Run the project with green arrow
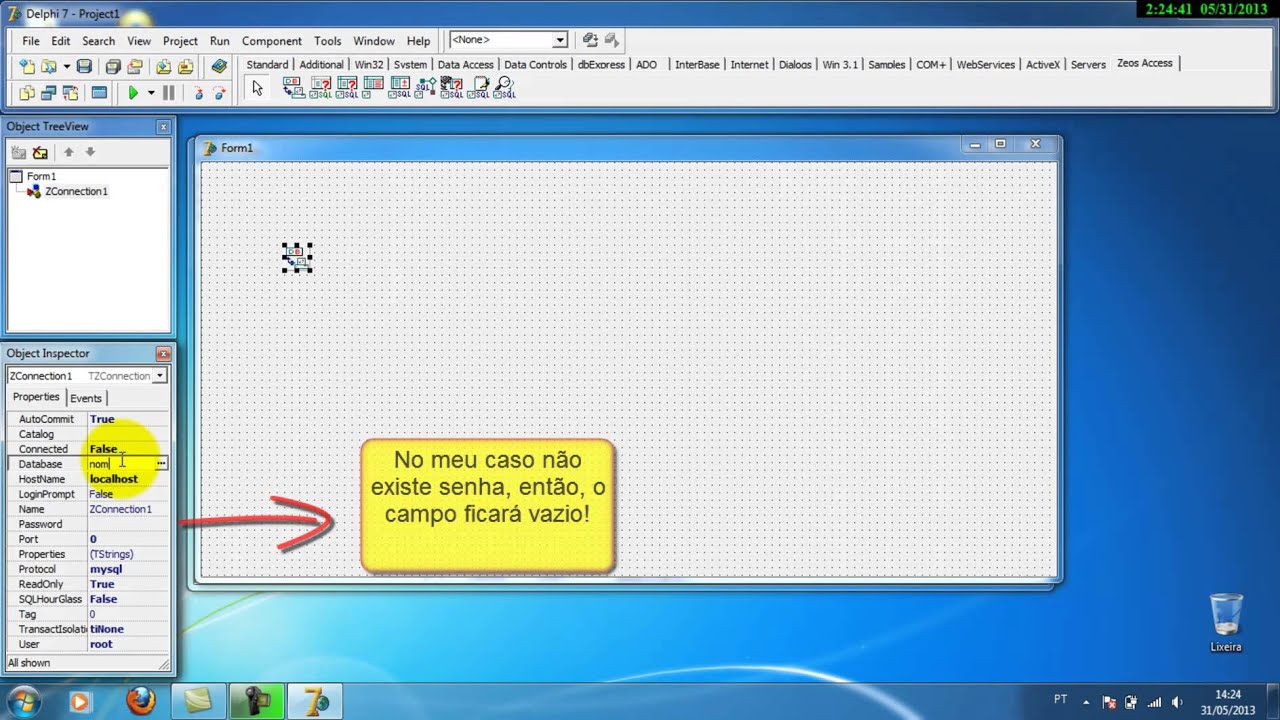The width and height of the screenshot is (1280, 720). [x=133, y=93]
